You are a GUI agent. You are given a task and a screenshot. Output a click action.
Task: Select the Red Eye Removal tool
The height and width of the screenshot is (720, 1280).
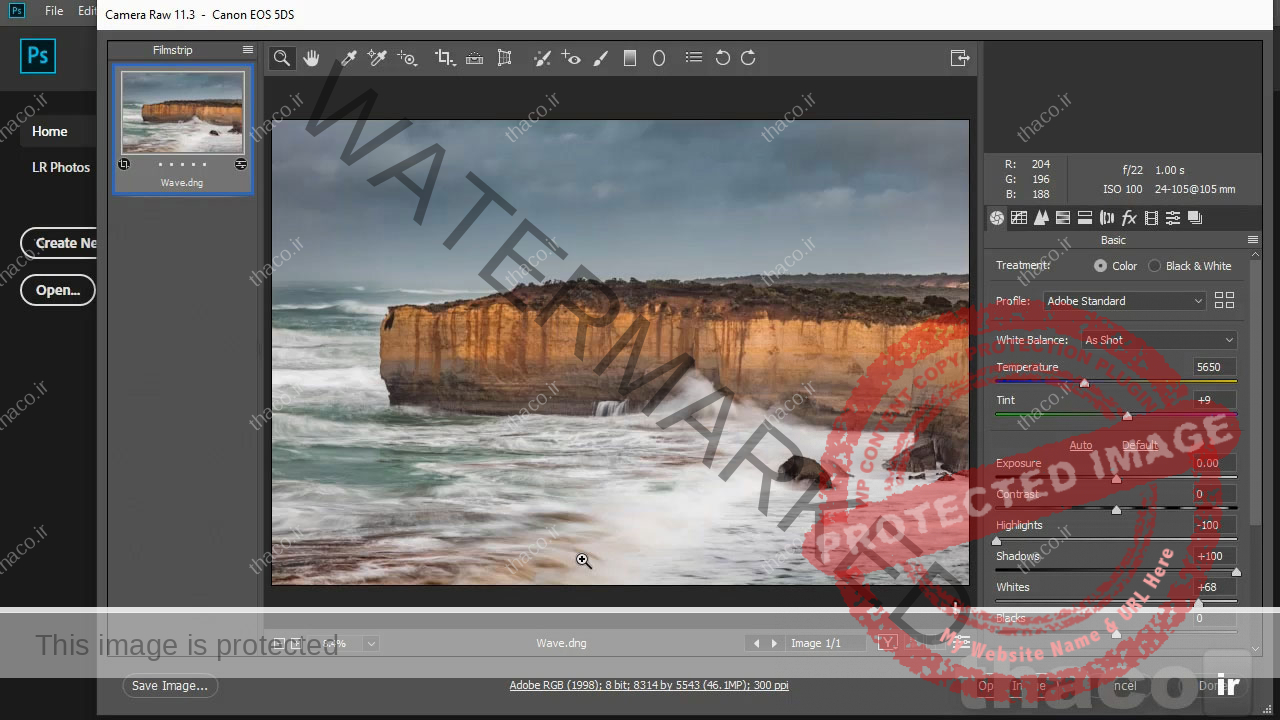571,58
